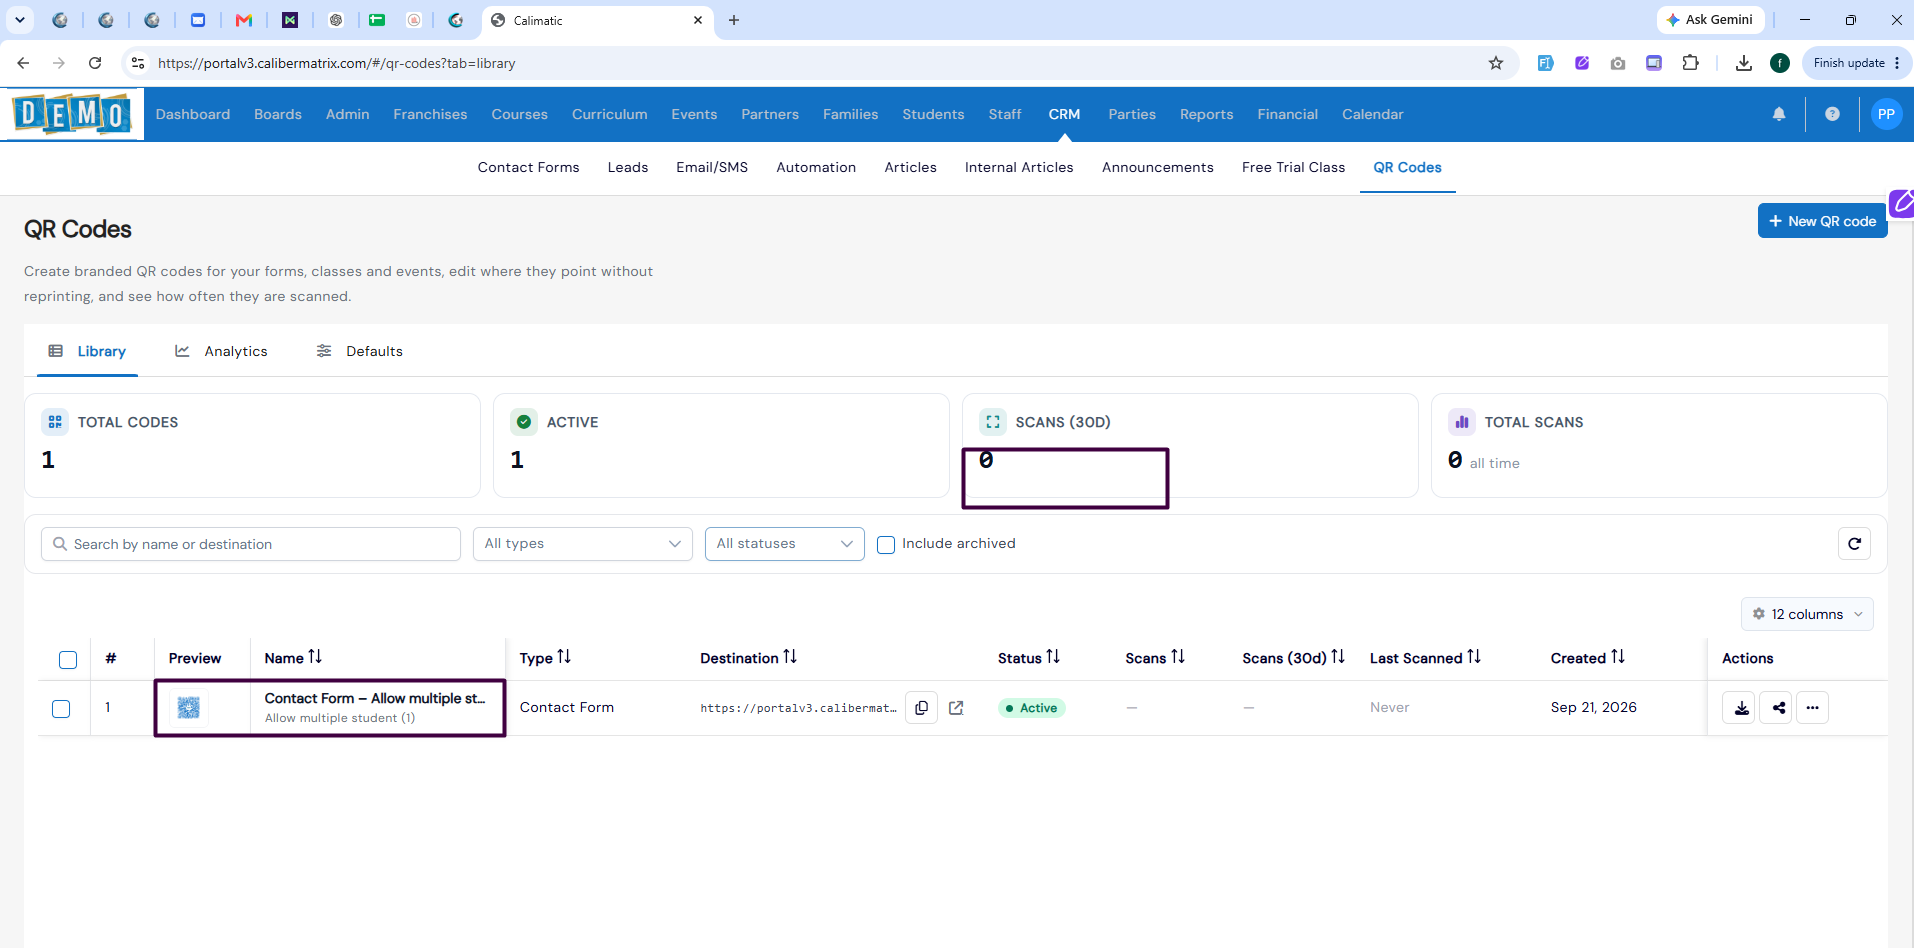Expand the All types dropdown
The width and height of the screenshot is (1914, 948).
coord(583,544)
